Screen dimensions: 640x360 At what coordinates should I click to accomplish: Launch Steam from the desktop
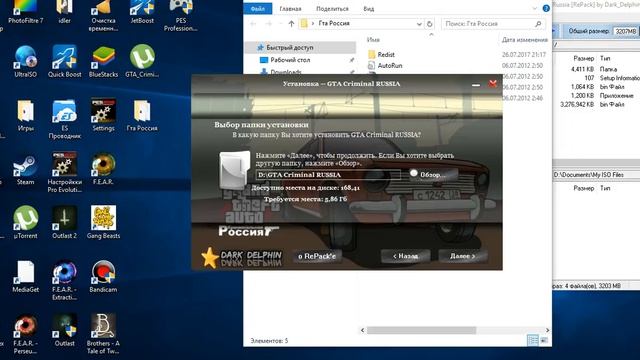[x=25, y=169]
